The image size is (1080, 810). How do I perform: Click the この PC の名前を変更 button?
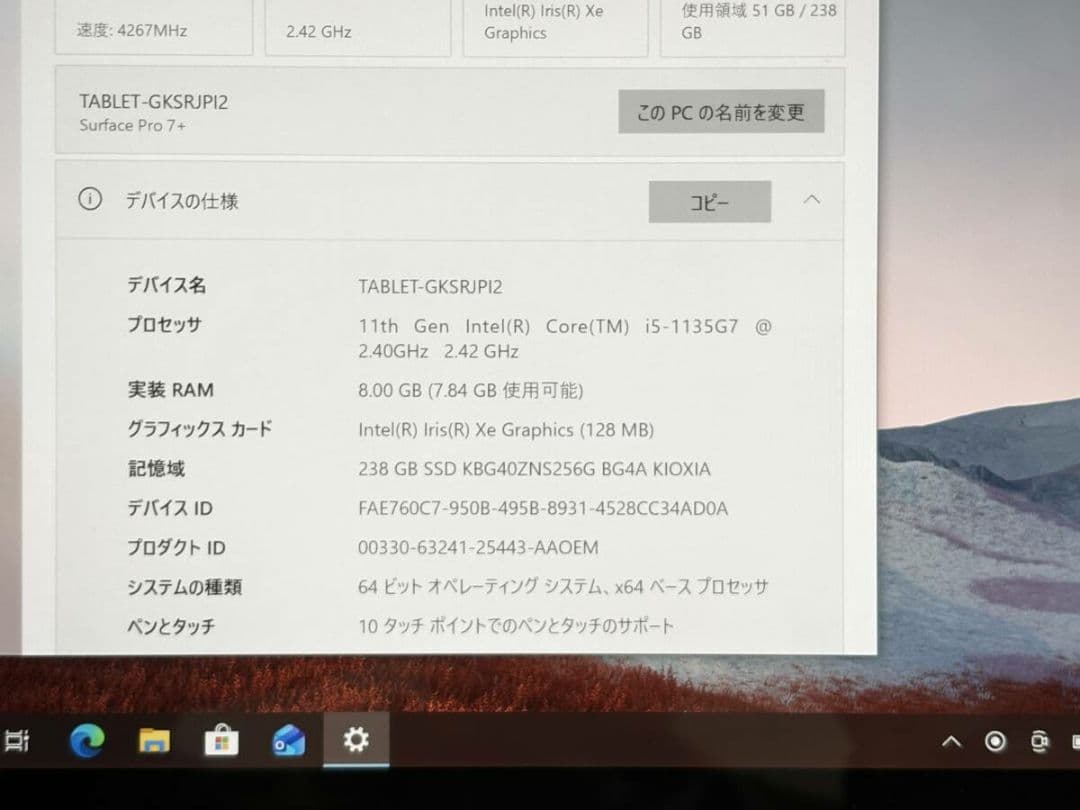point(721,112)
